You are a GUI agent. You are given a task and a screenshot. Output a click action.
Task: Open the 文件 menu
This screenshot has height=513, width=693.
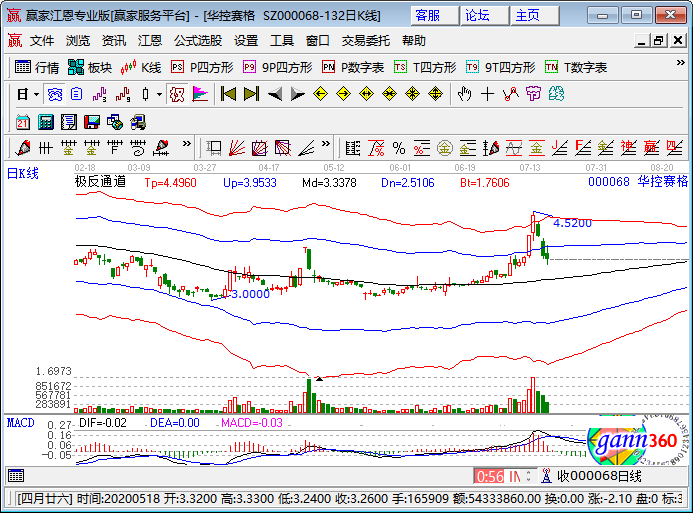point(42,41)
